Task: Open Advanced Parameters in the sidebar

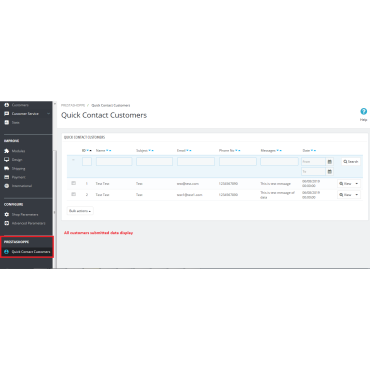Action: coord(28,223)
